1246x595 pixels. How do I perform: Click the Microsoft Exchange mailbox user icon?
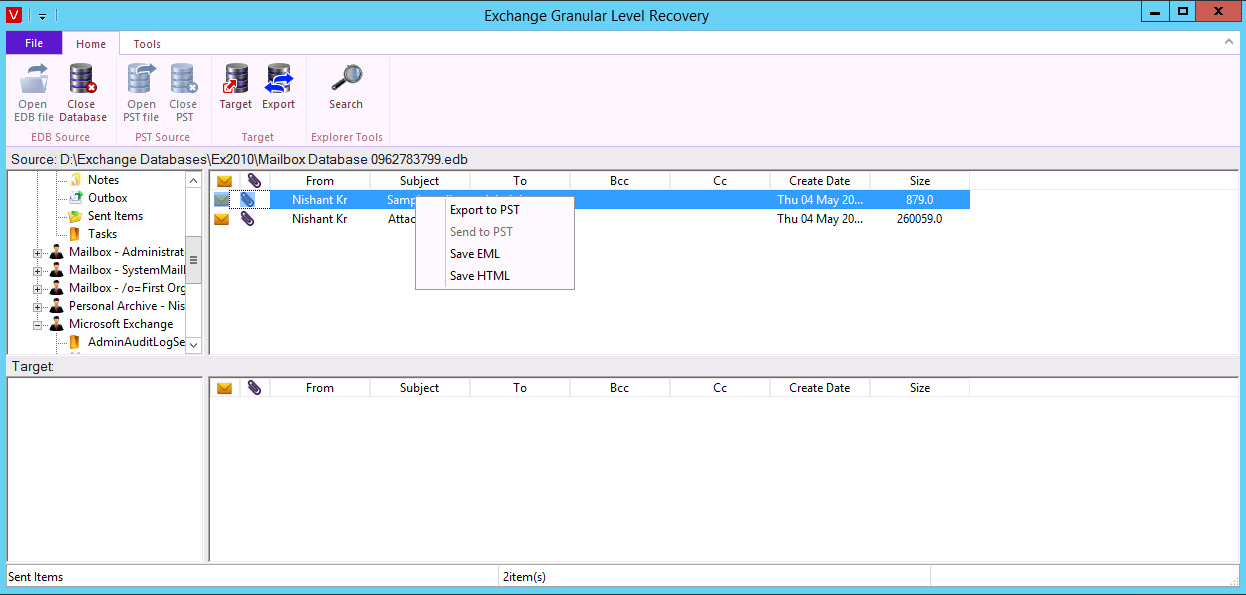(57, 324)
